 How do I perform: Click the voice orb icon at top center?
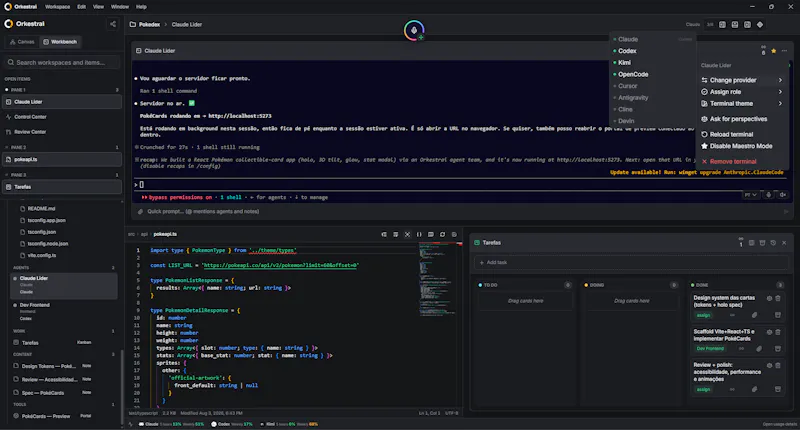click(x=414, y=31)
